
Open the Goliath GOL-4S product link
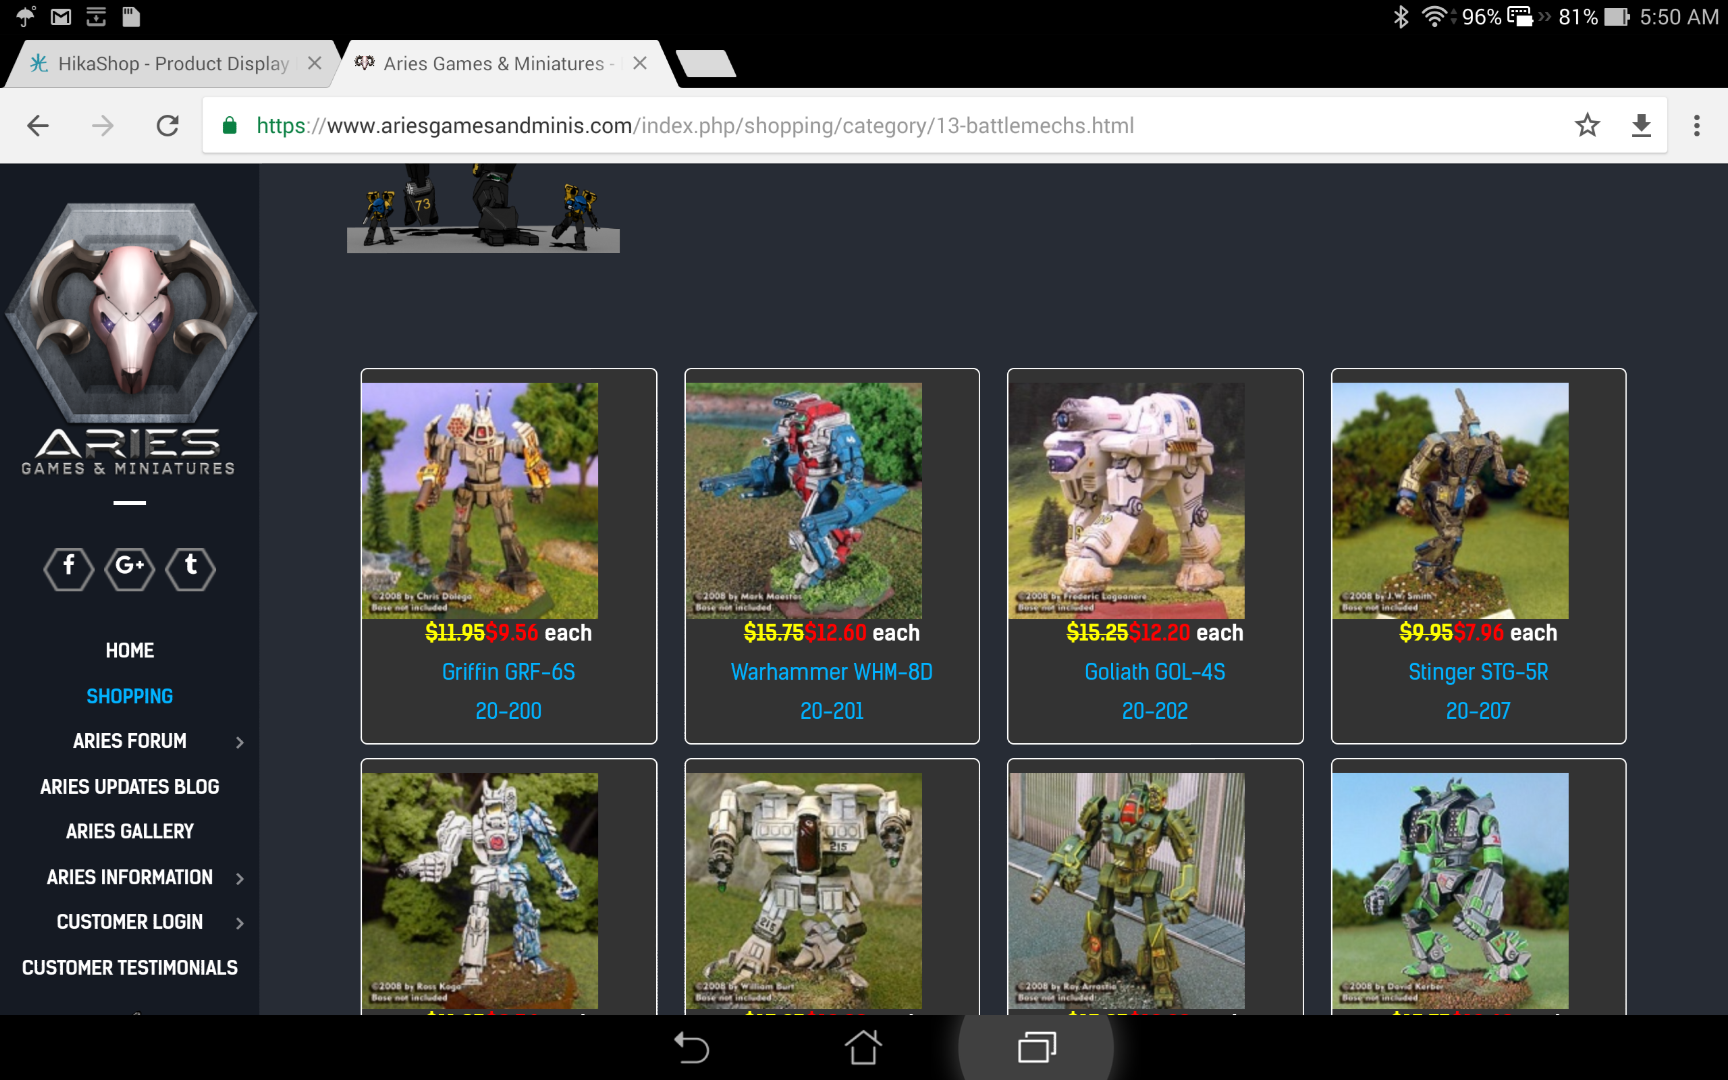click(x=1155, y=672)
